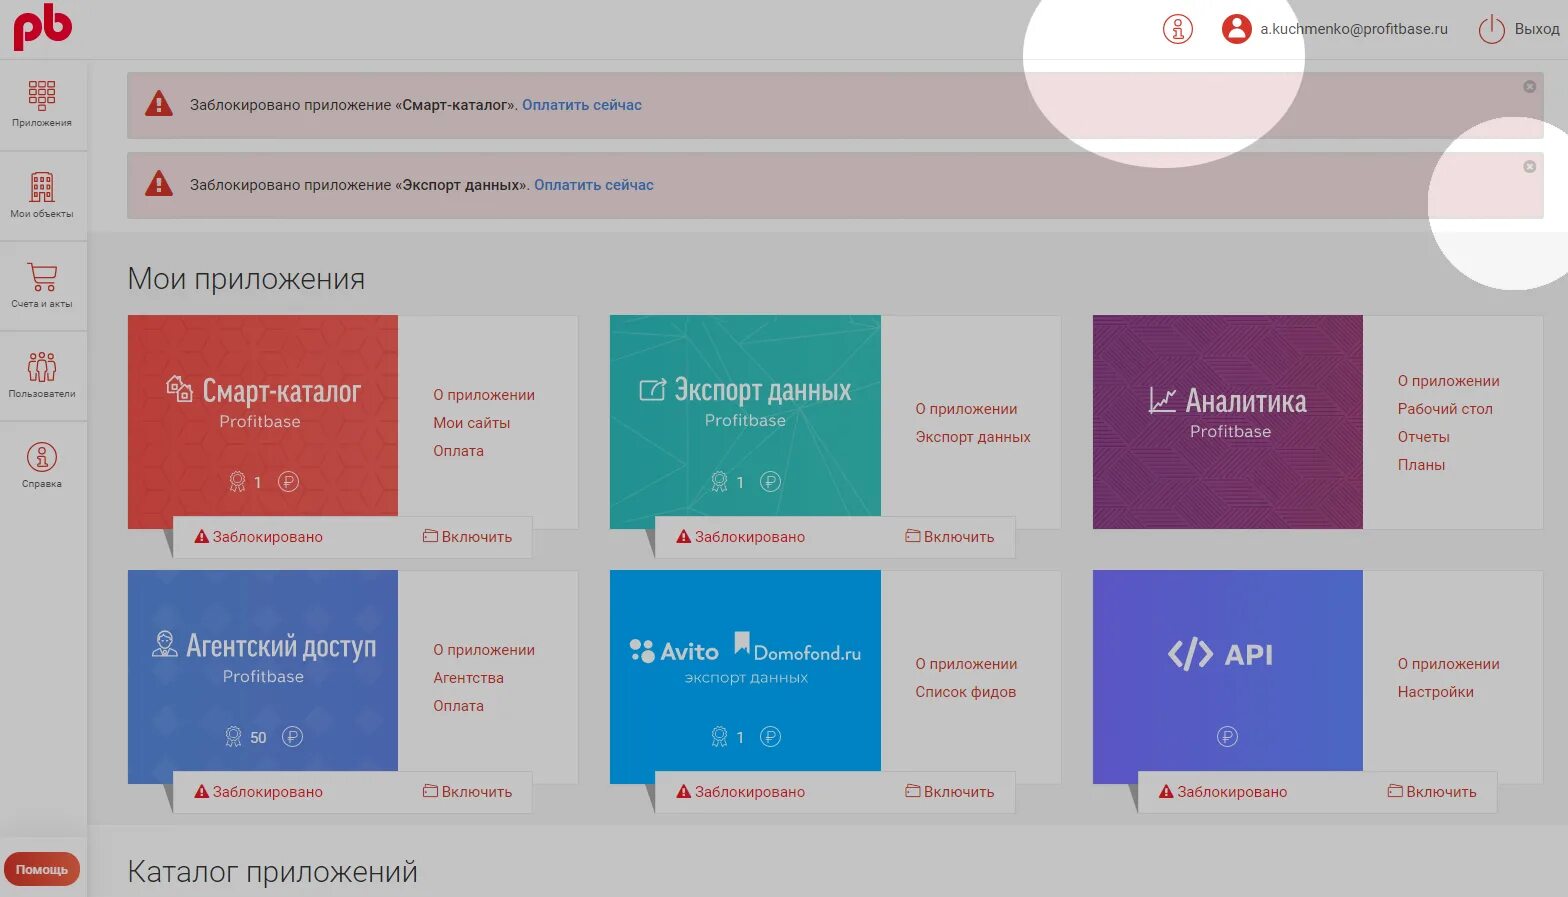Image resolution: width=1568 pixels, height=897 pixels.
Task: Click the Выход logout text
Action: click(1537, 29)
